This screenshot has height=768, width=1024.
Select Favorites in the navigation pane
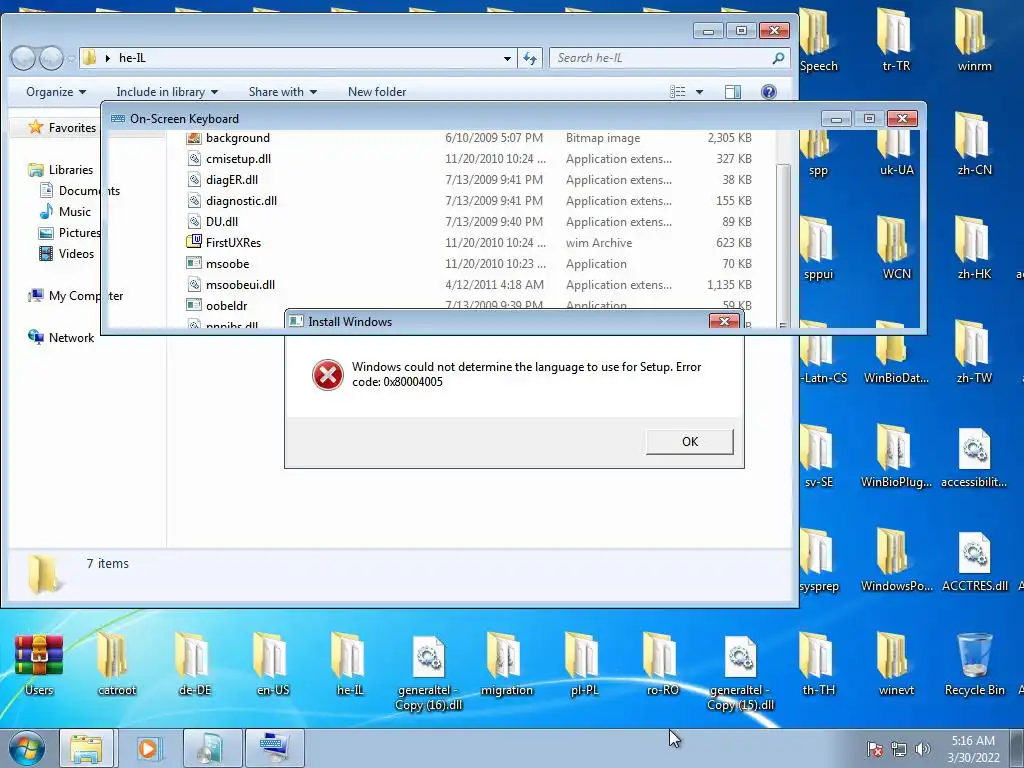tap(63, 127)
